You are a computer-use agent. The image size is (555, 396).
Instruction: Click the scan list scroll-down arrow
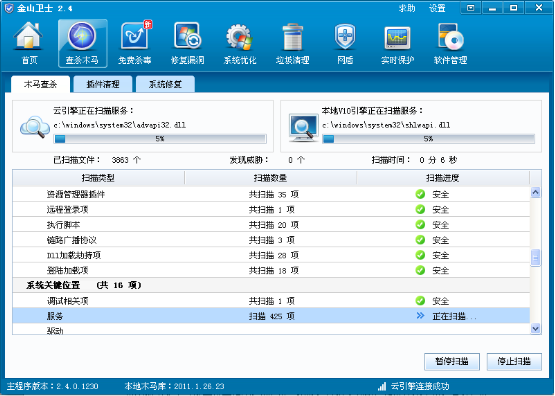point(535,329)
